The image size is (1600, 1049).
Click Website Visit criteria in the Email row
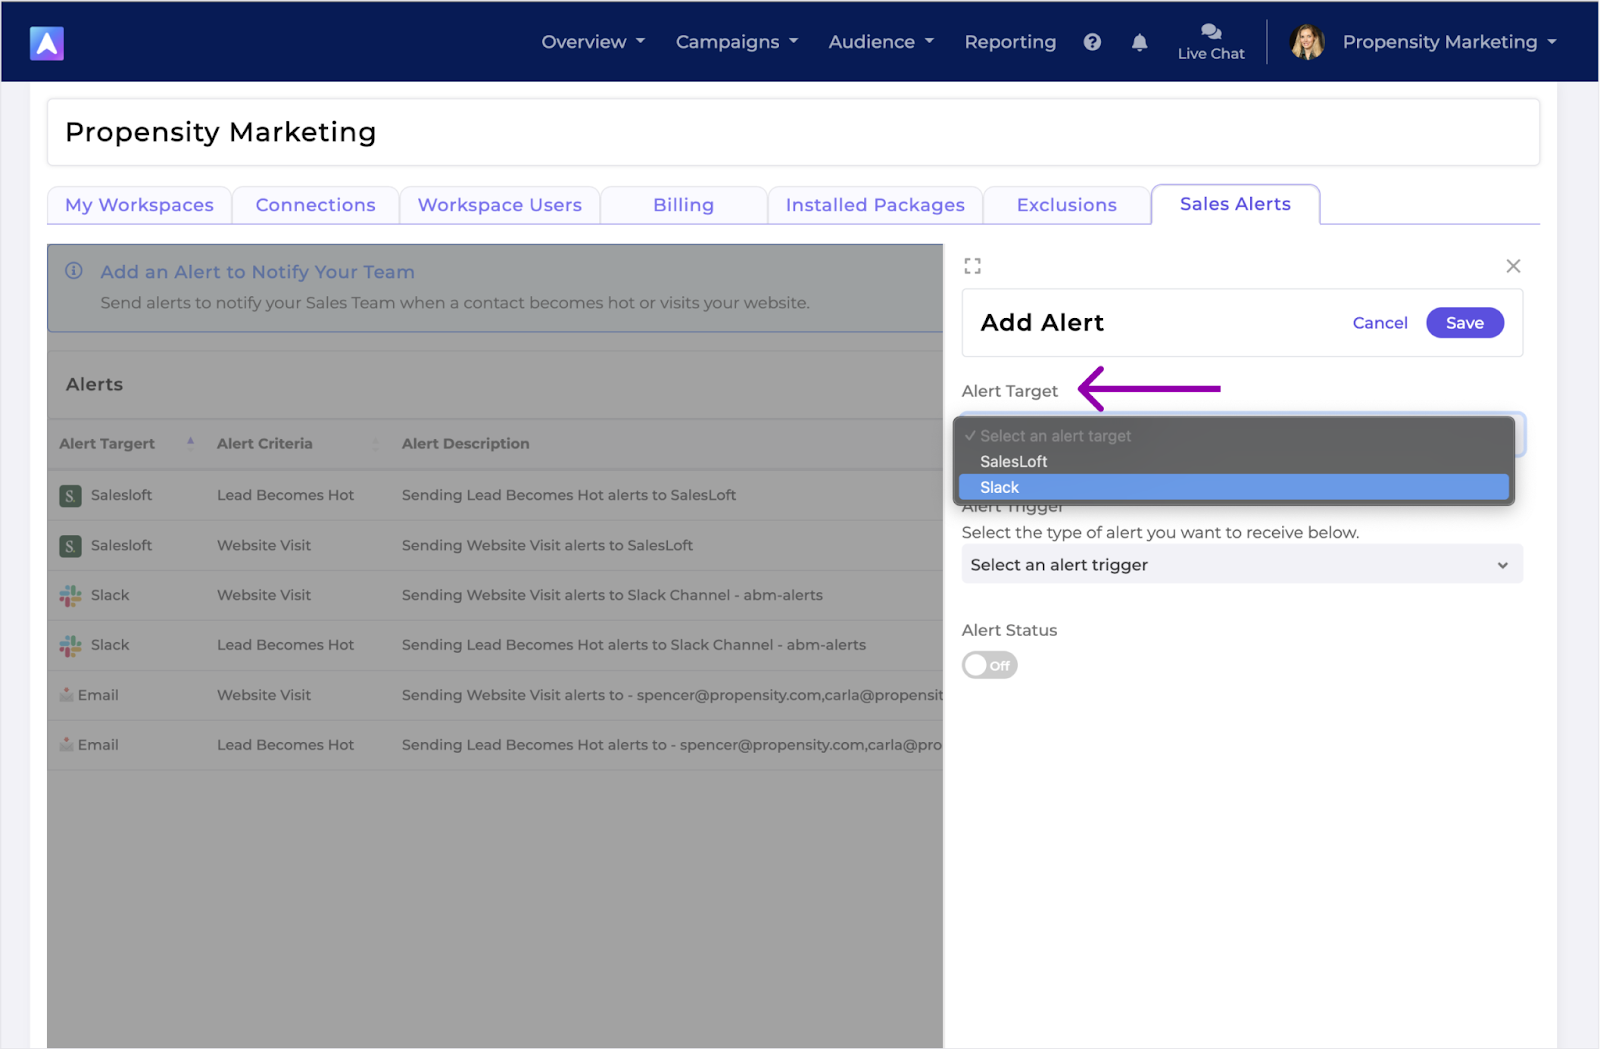264,695
